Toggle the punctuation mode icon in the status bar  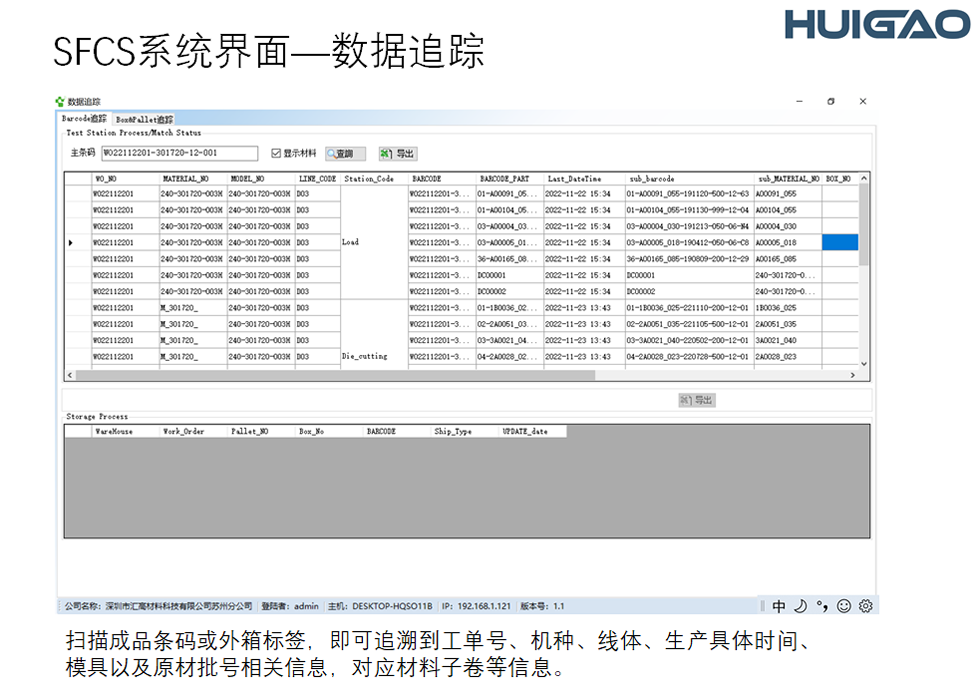820,604
